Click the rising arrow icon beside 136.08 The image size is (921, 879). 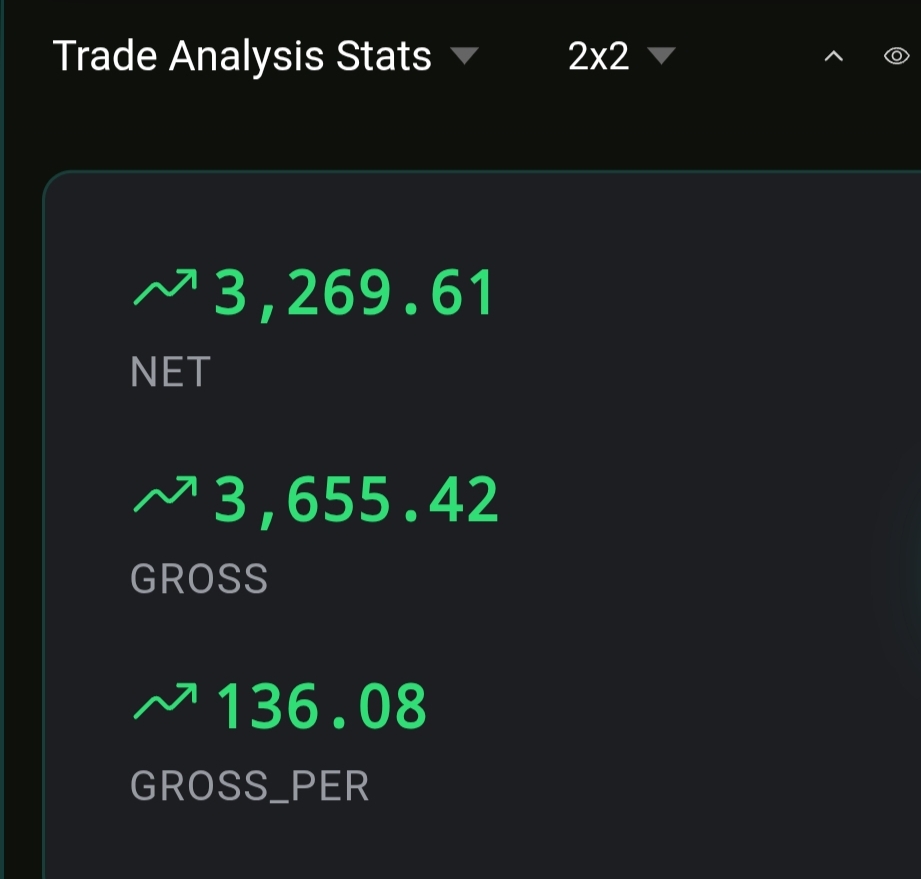(165, 704)
